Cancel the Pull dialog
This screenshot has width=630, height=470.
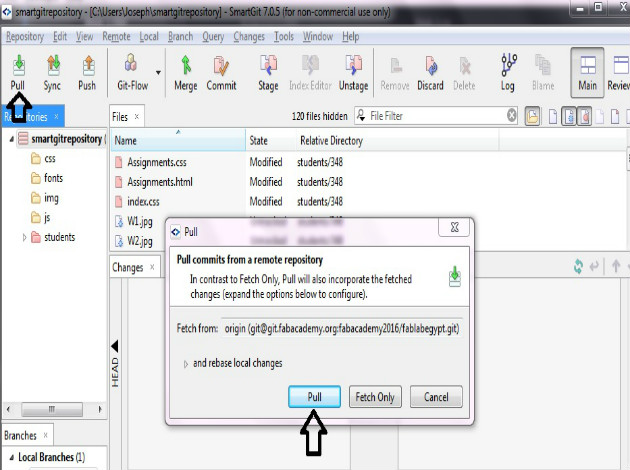tap(436, 397)
